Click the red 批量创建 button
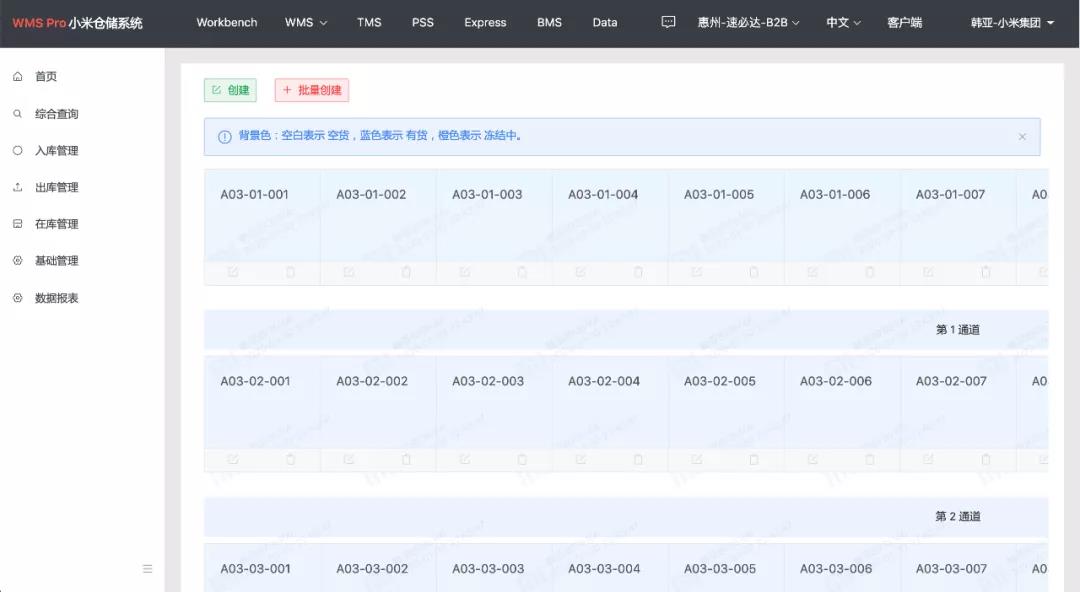This screenshot has width=1080, height=592. pyautogui.click(x=312, y=90)
